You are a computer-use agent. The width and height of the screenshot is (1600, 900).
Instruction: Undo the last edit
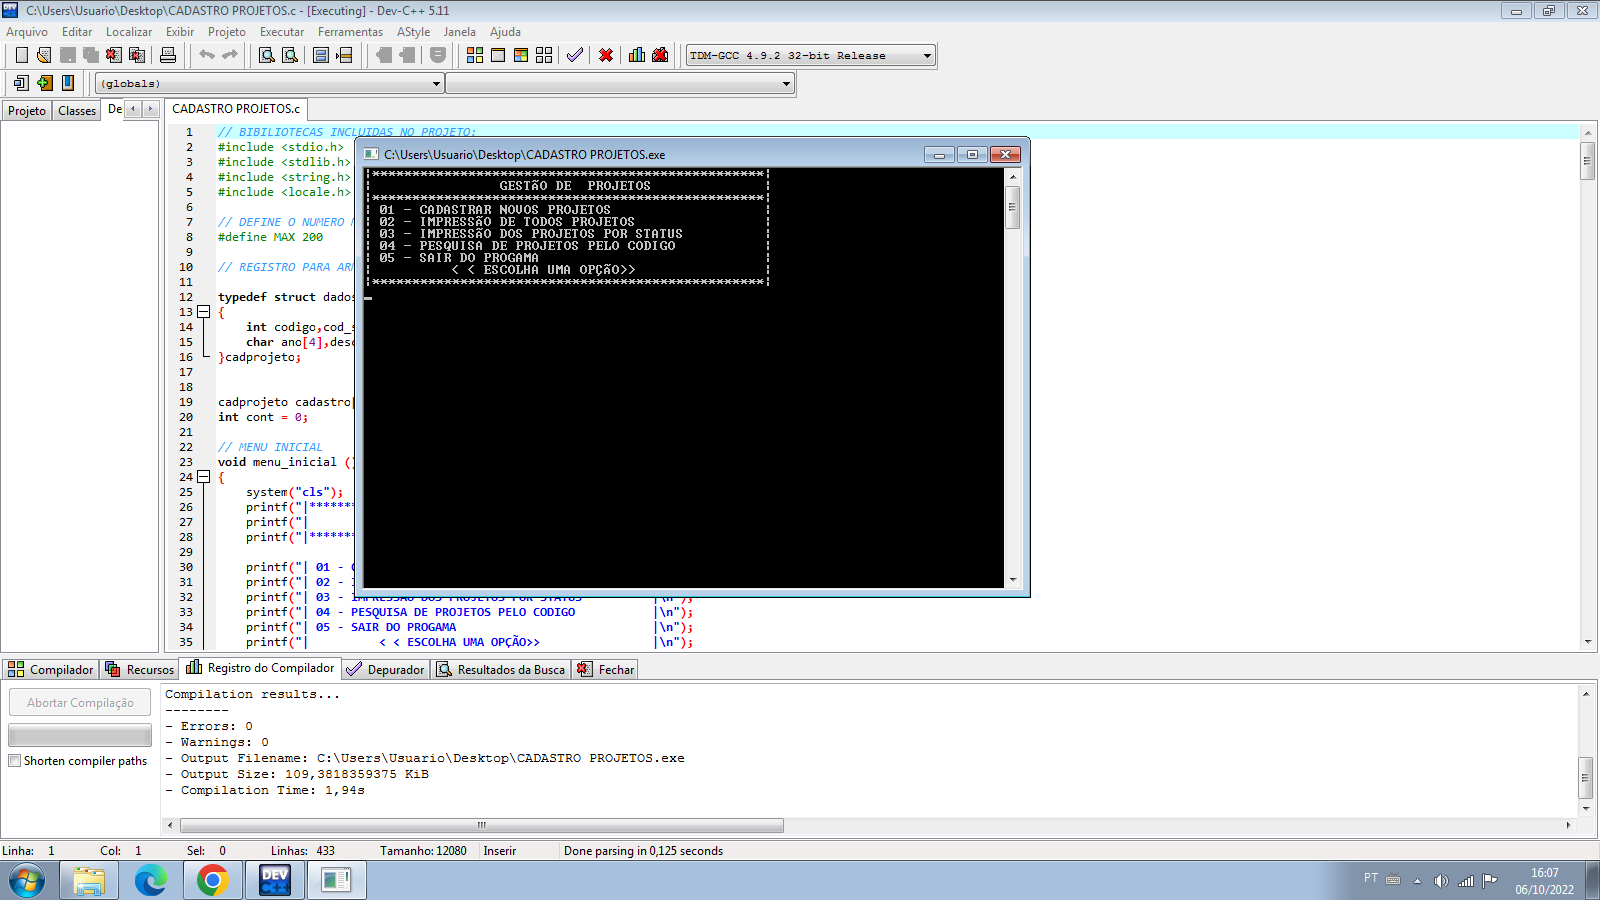206,55
